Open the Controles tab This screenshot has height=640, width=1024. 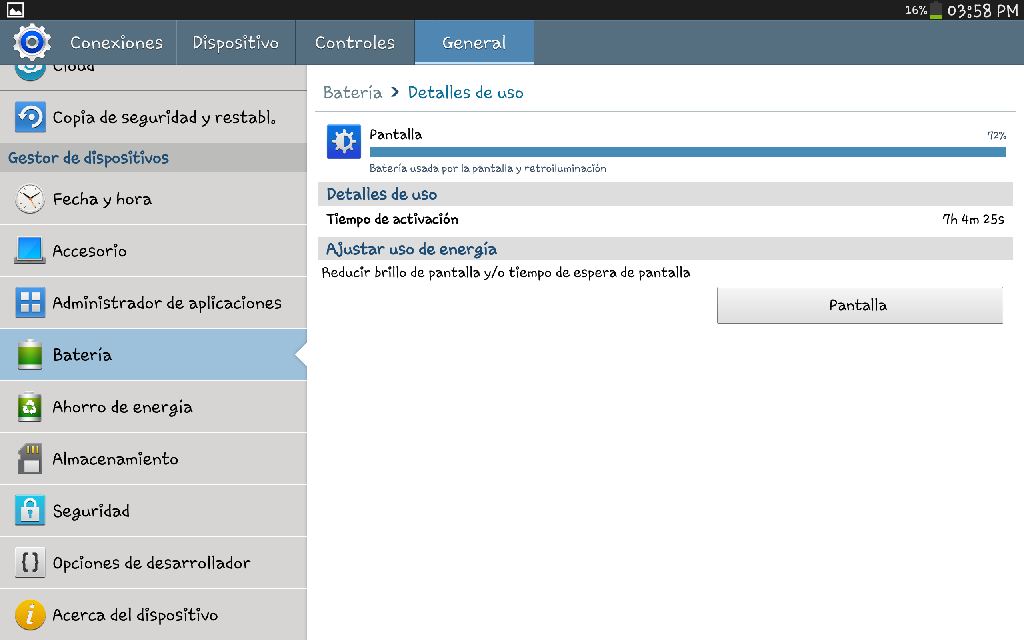point(354,43)
